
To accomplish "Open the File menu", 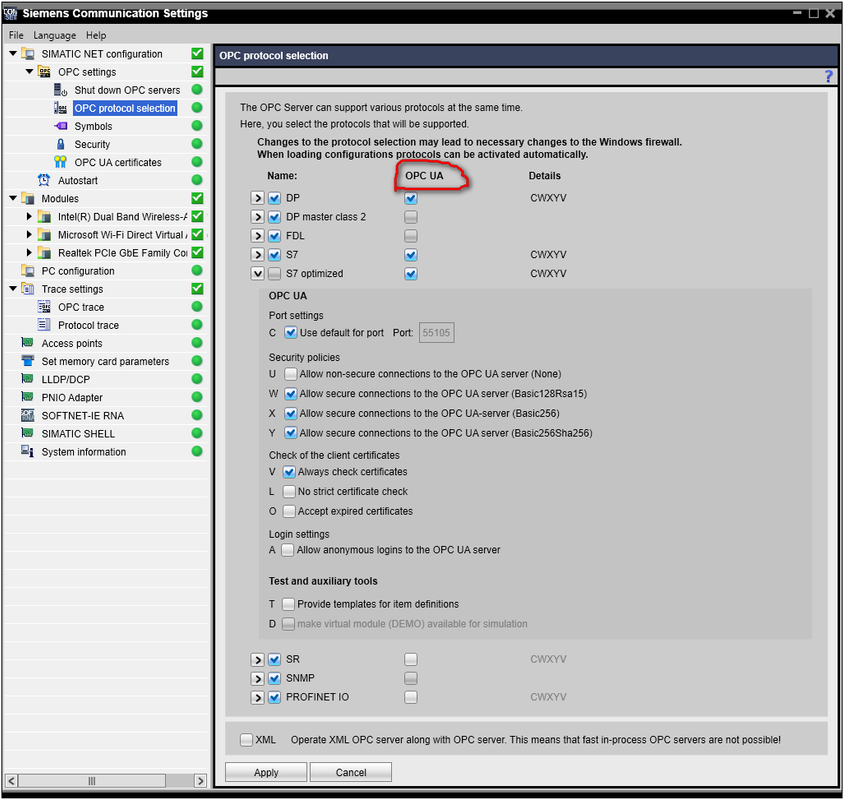I will tap(16, 35).
